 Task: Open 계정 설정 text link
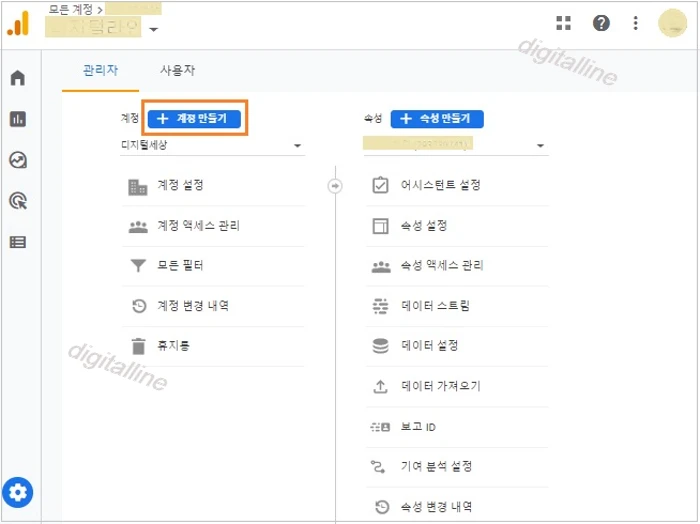point(180,185)
